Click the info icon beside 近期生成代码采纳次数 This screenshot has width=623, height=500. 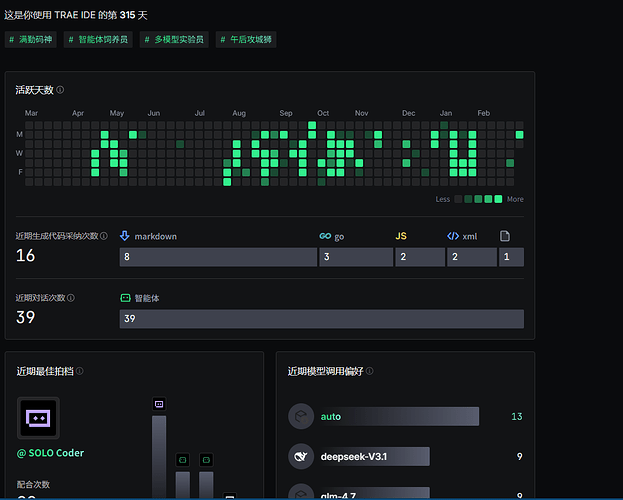pyautogui.click(x=104, y=236)
